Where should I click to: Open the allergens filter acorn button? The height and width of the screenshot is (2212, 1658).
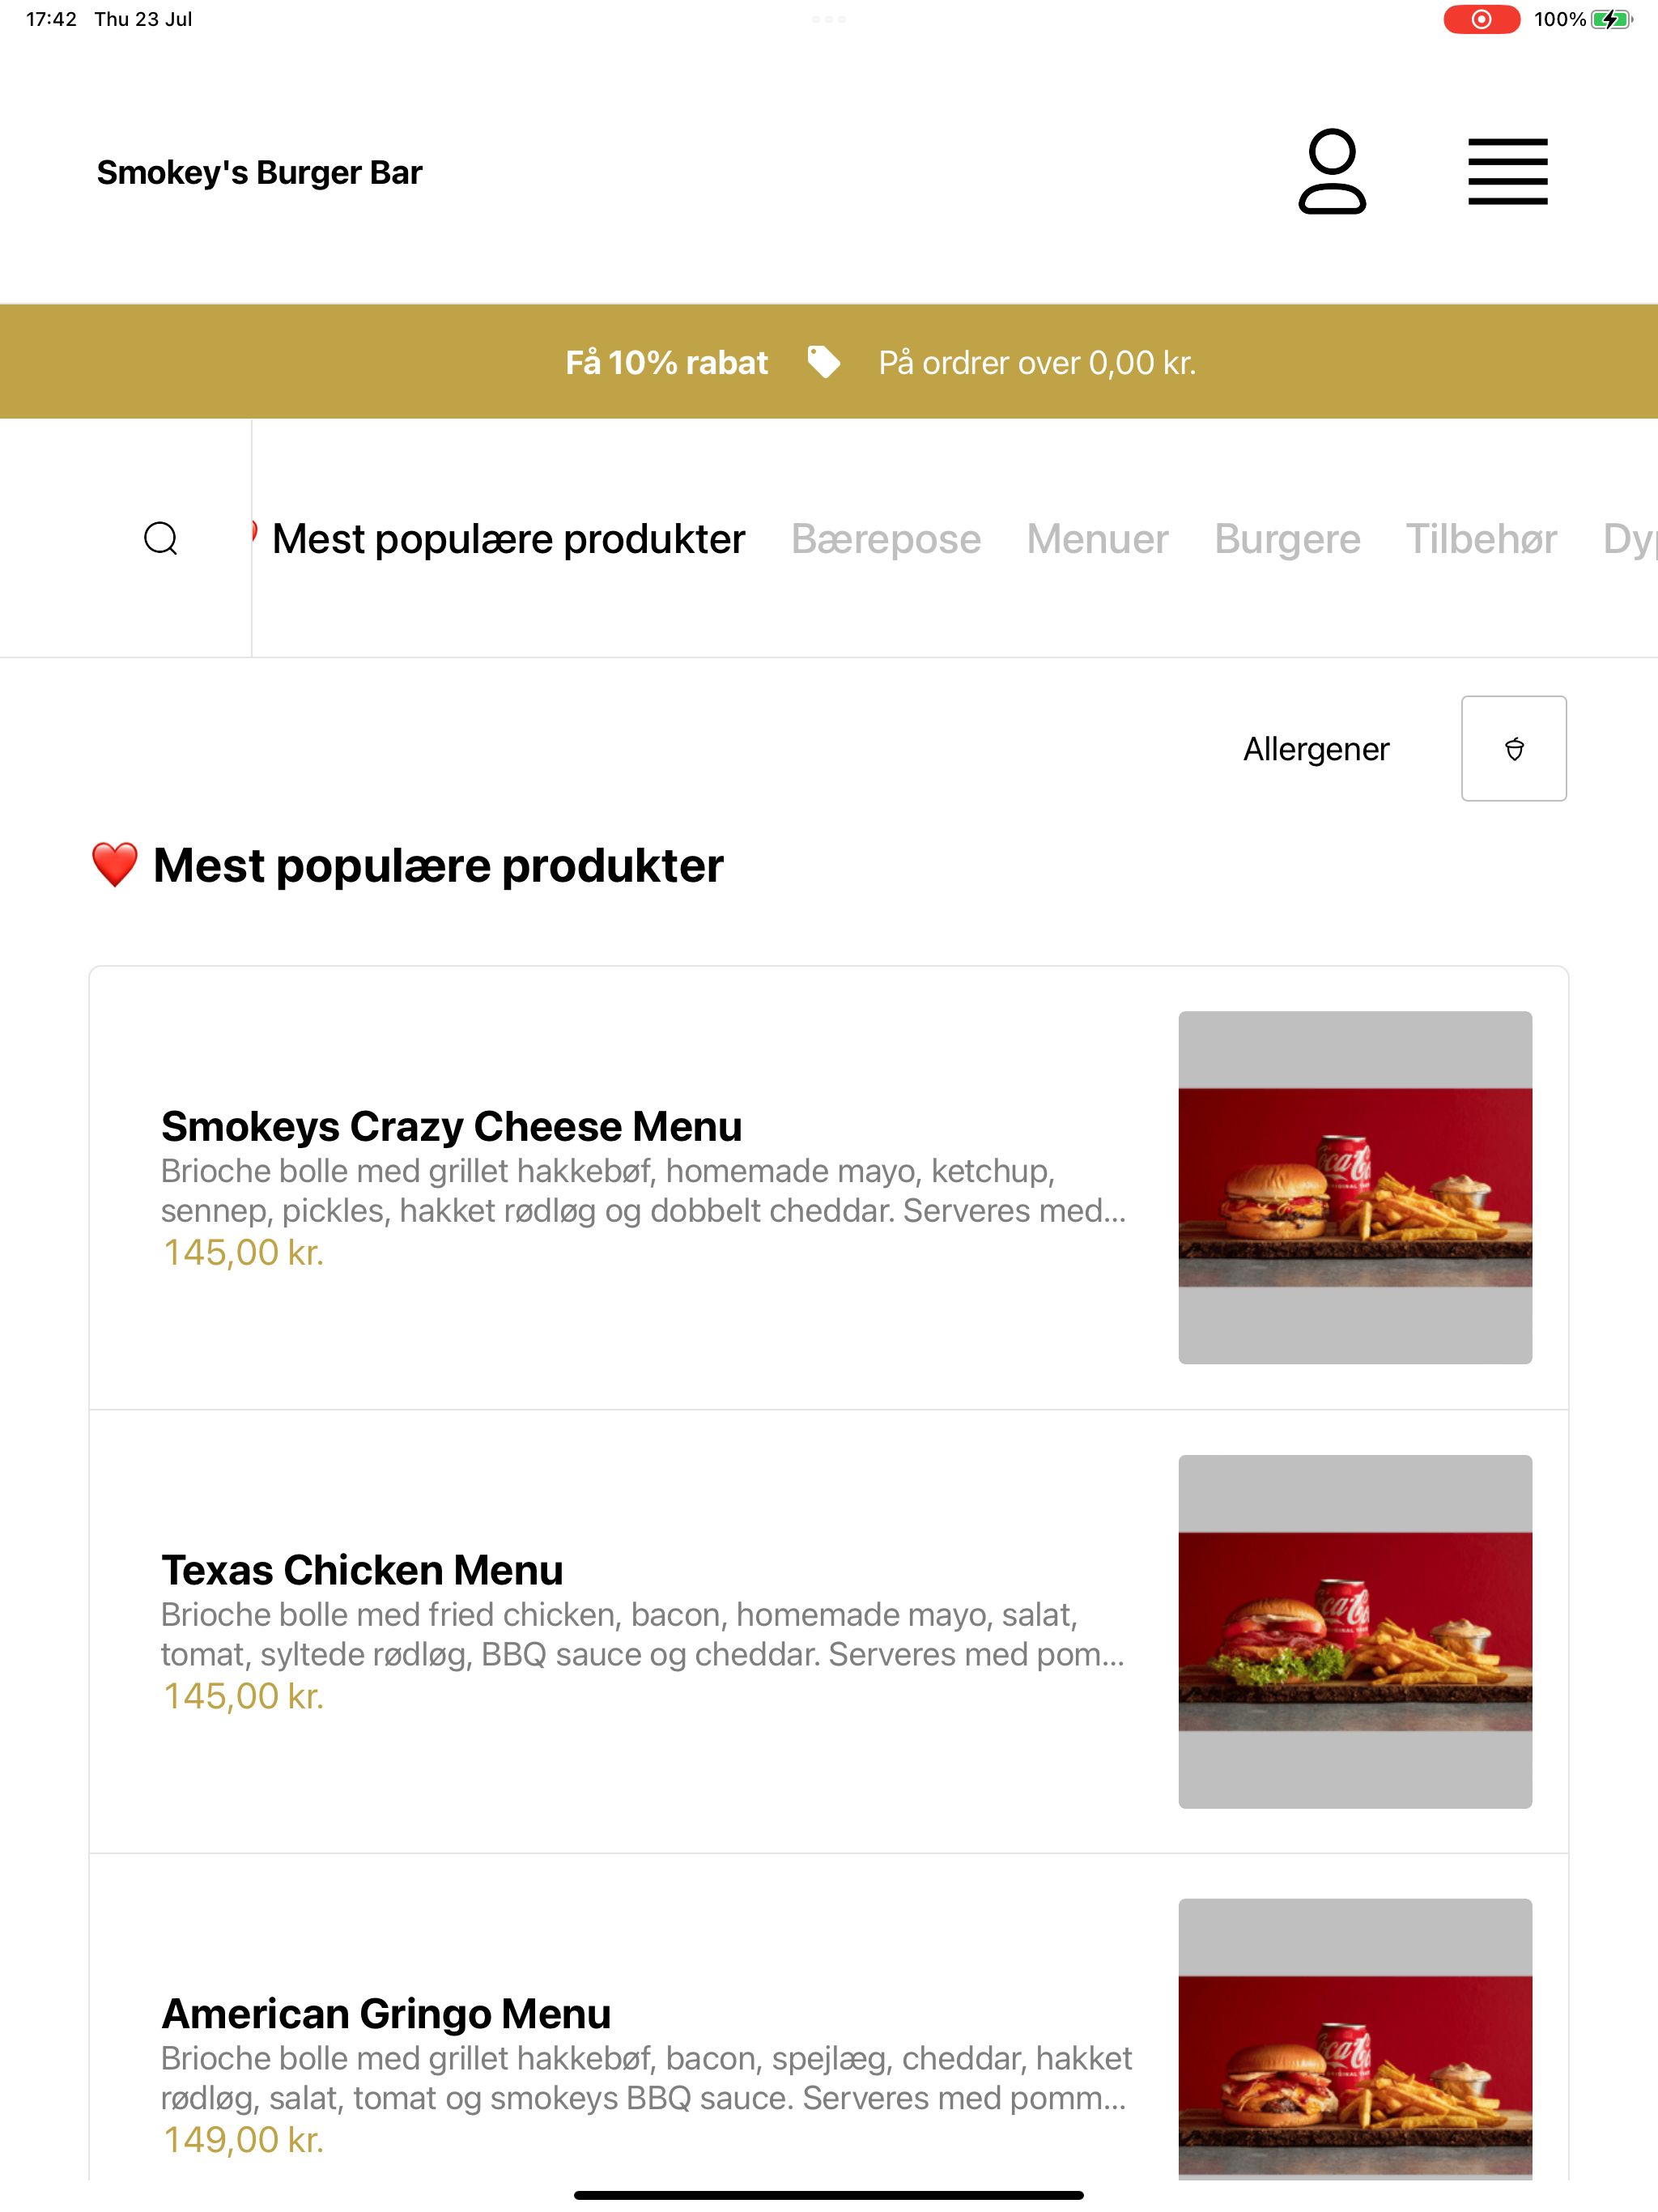(1513, 748)
